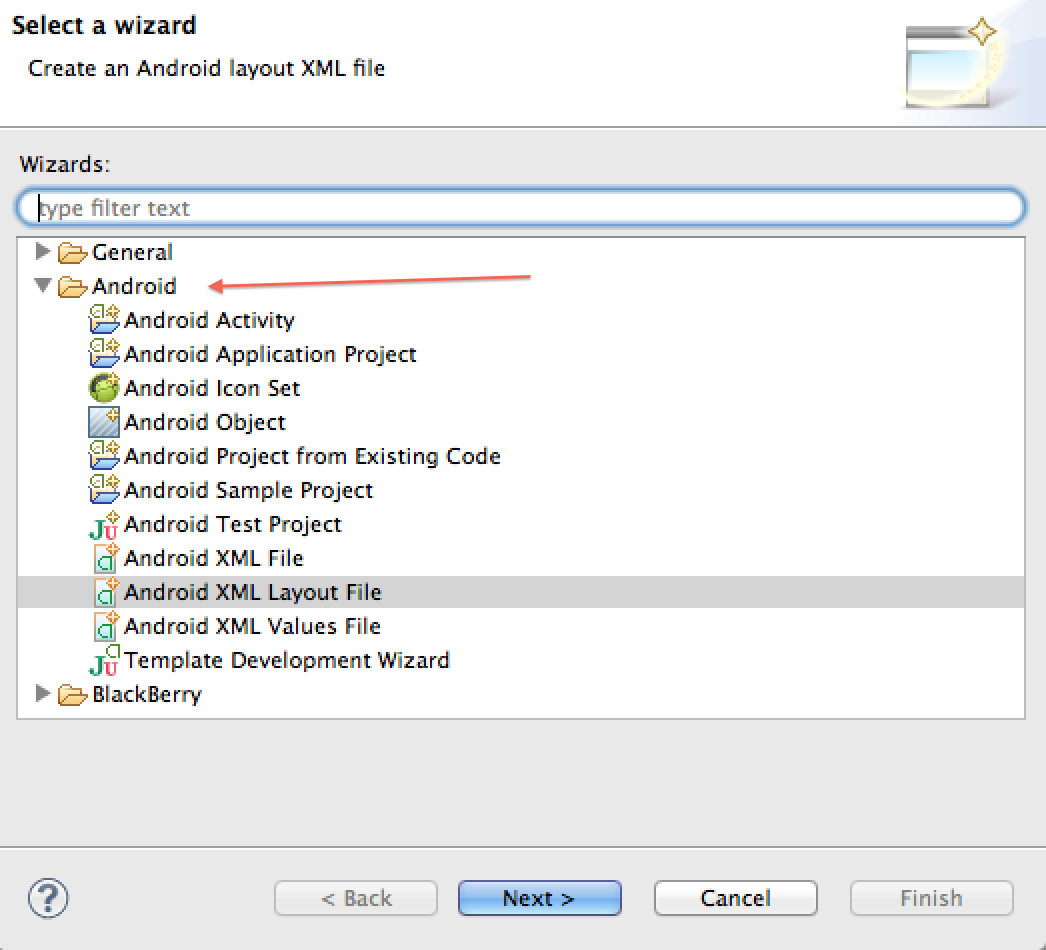Click the green Android Icon Set icon
Viewport: 1046px width, 950px height.
[104, 388]
